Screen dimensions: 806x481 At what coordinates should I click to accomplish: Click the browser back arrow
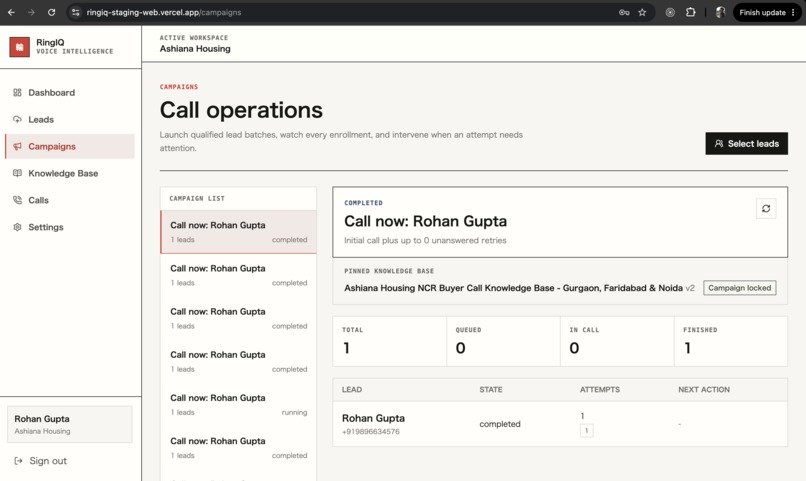pos(11,12)
